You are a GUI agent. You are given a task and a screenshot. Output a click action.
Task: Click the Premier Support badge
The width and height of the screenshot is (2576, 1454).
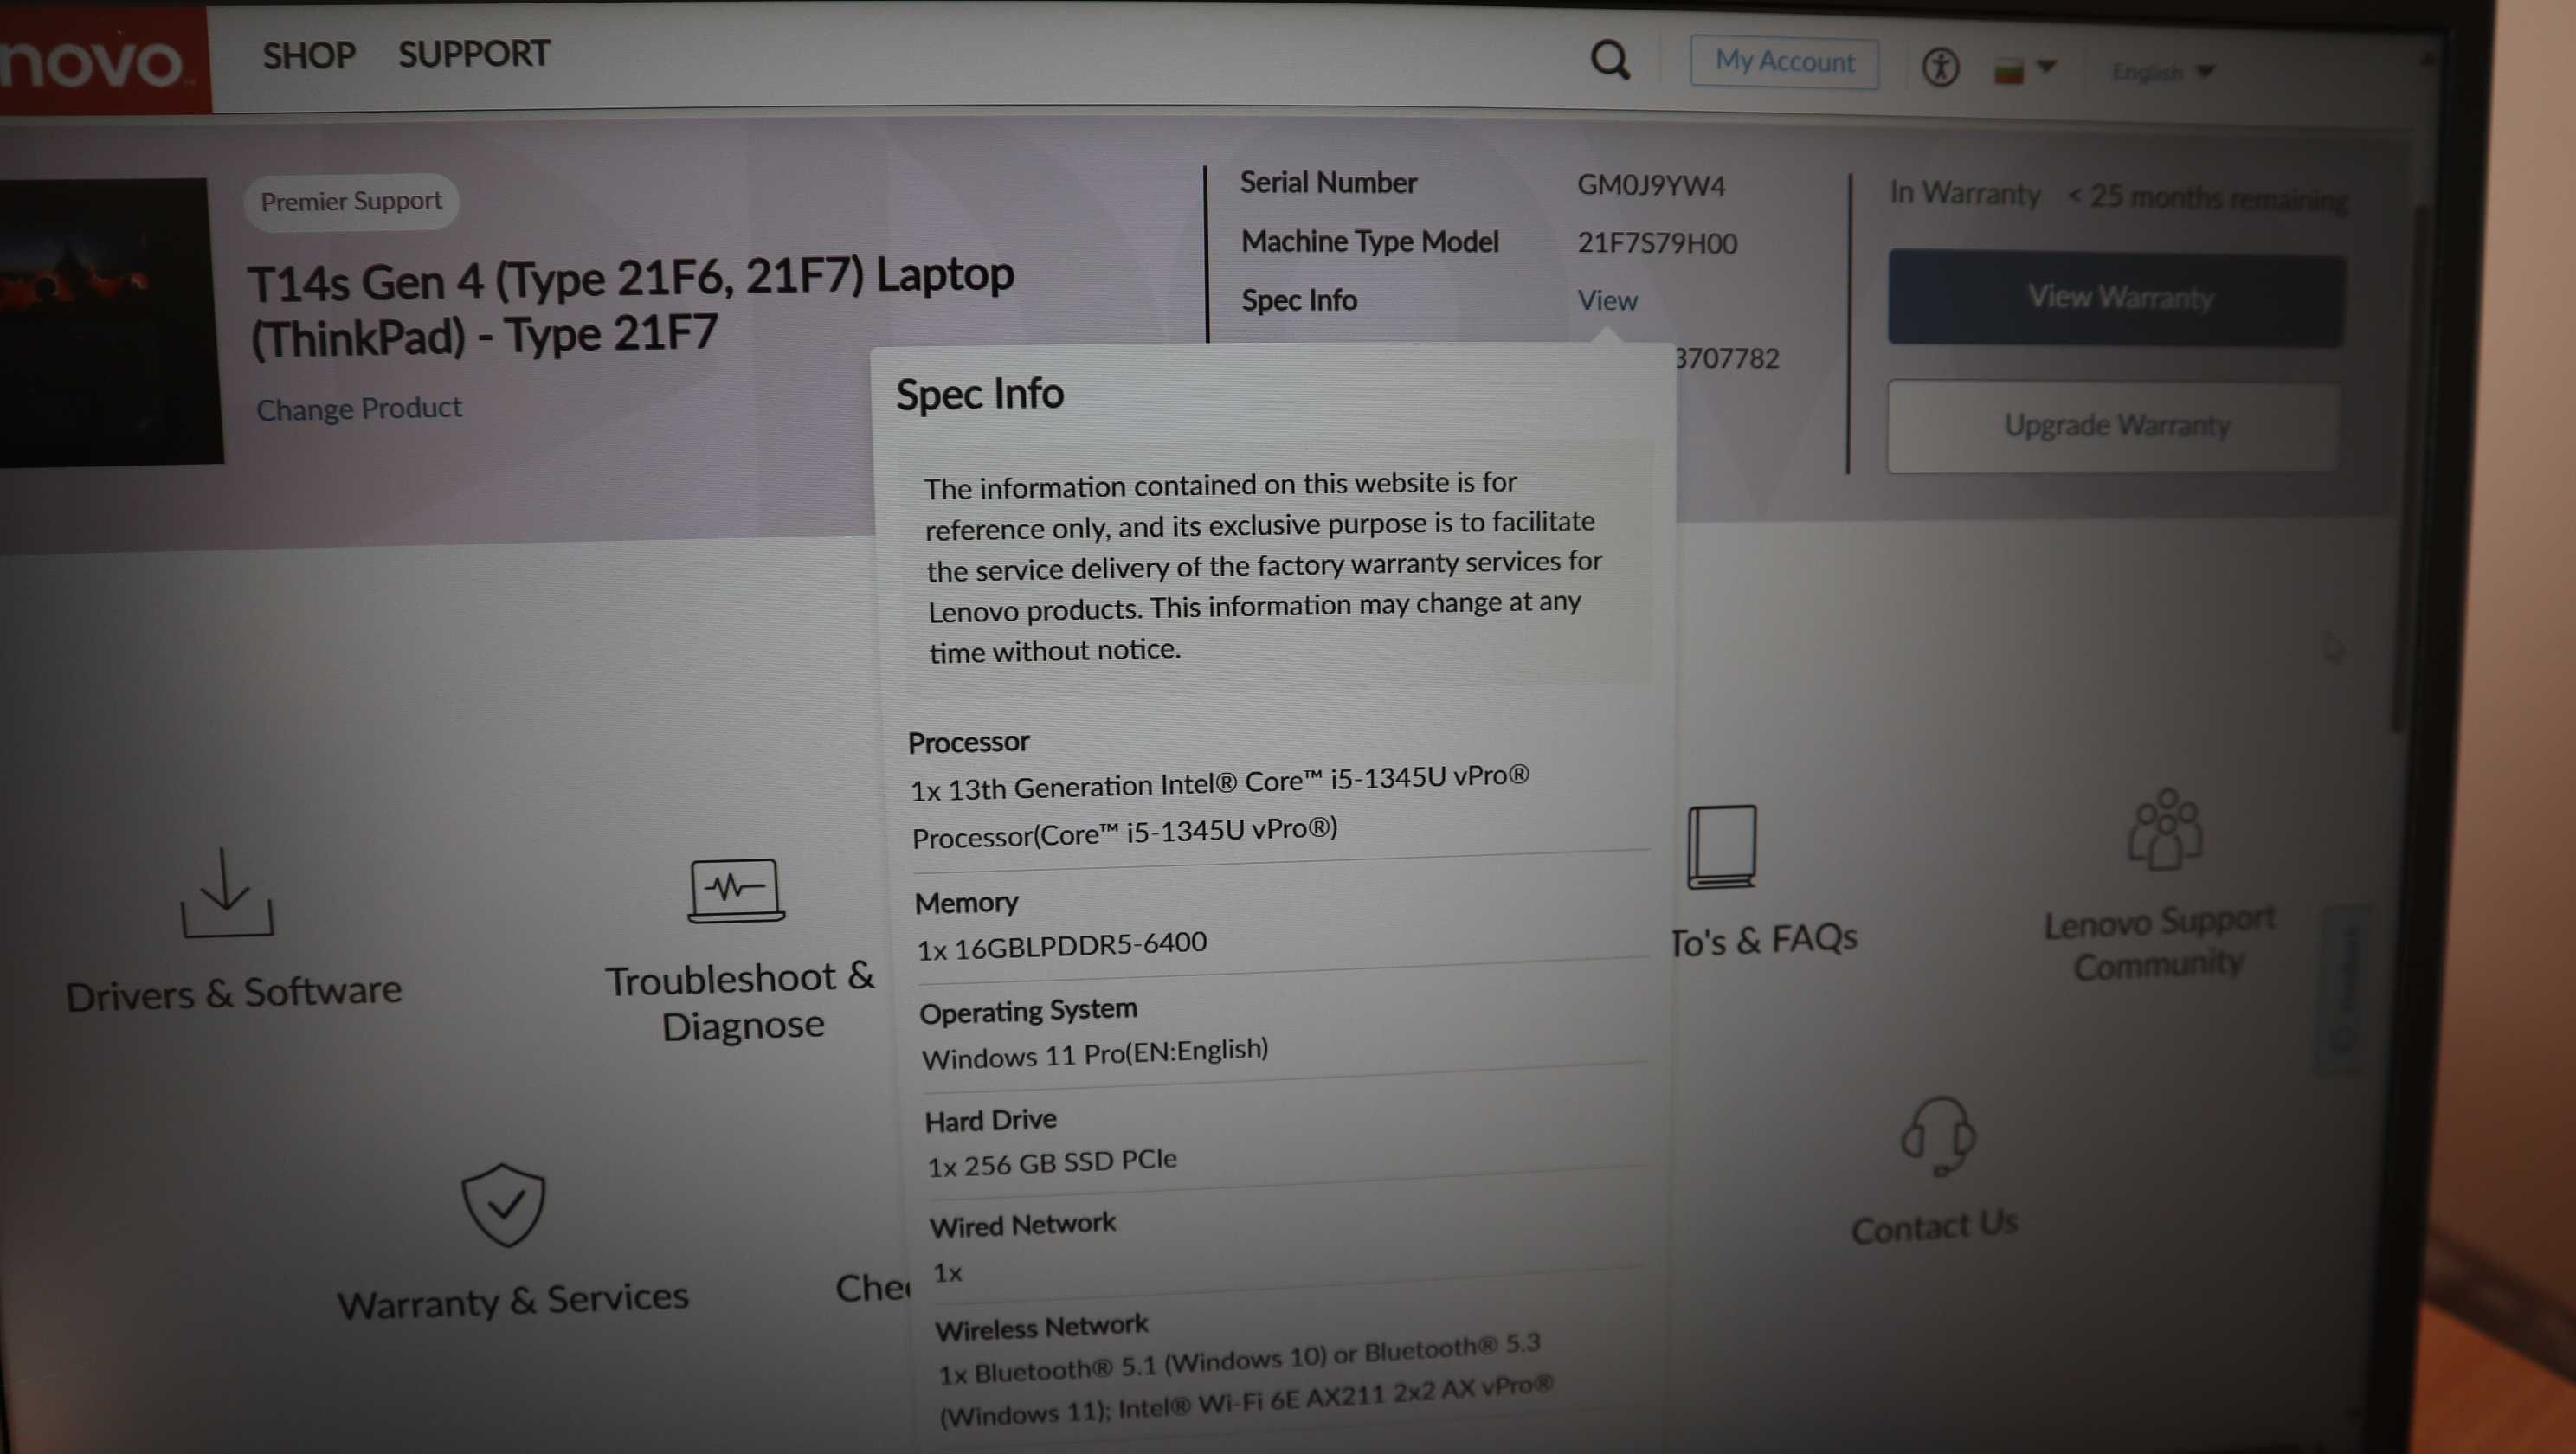coord(351,202)
